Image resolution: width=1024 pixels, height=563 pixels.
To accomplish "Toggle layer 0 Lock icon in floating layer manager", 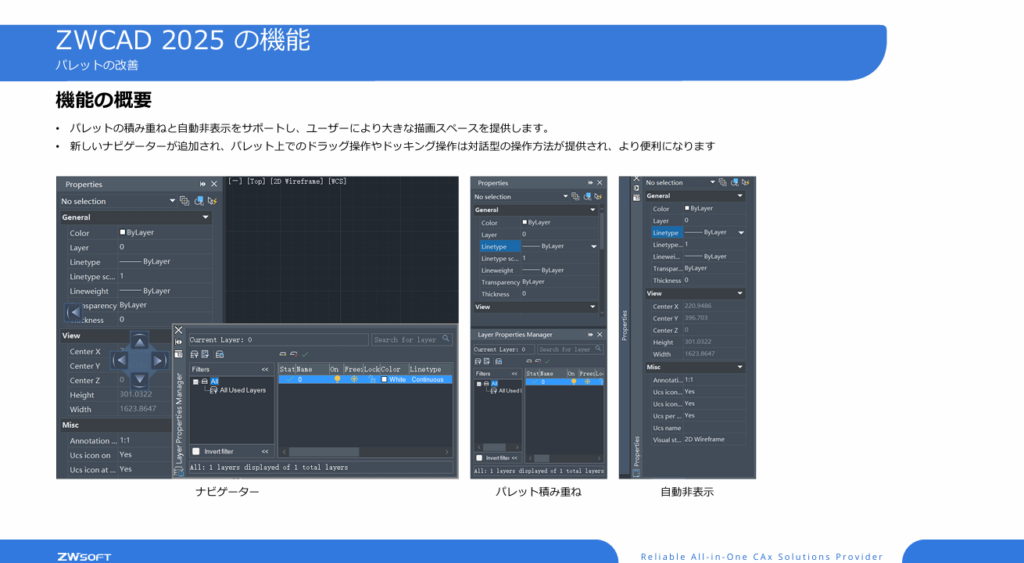I will point(372,379).
